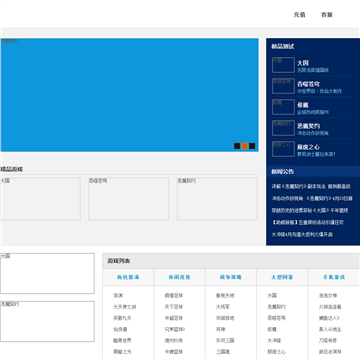Click 大国 title in the 新品测试 panel
Viewport: 360px width, 360px height.
click(303, 63)
